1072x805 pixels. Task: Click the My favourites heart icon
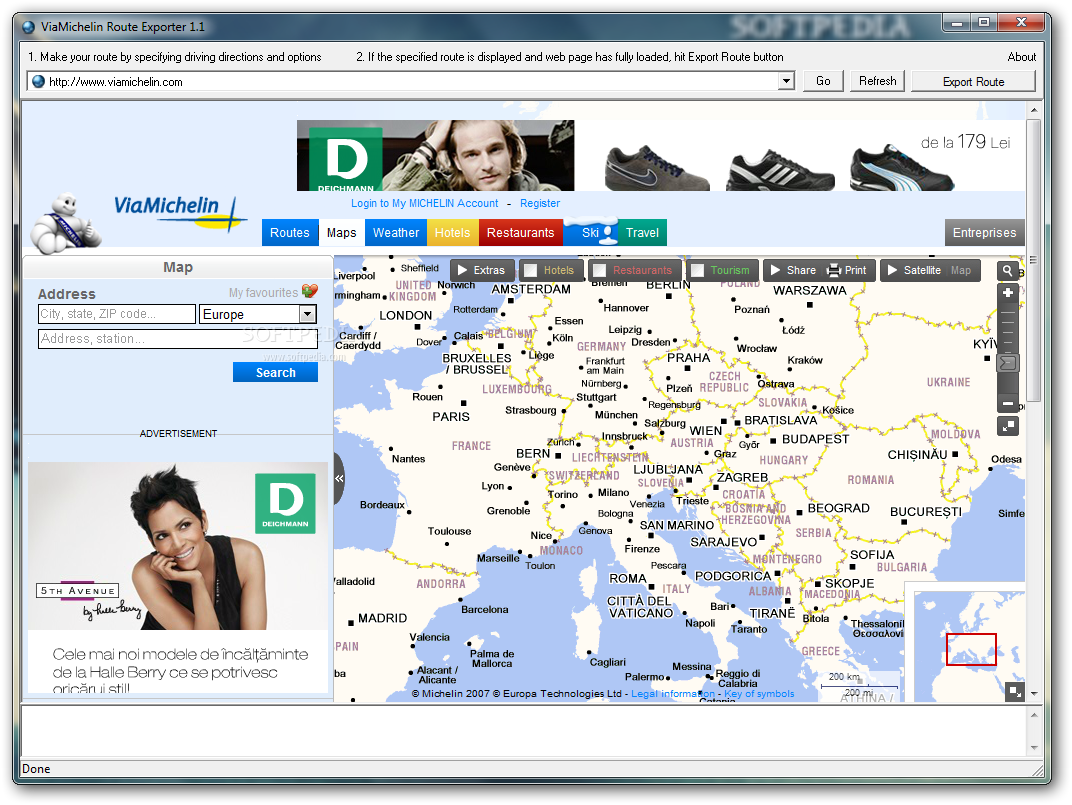[310, 291]
